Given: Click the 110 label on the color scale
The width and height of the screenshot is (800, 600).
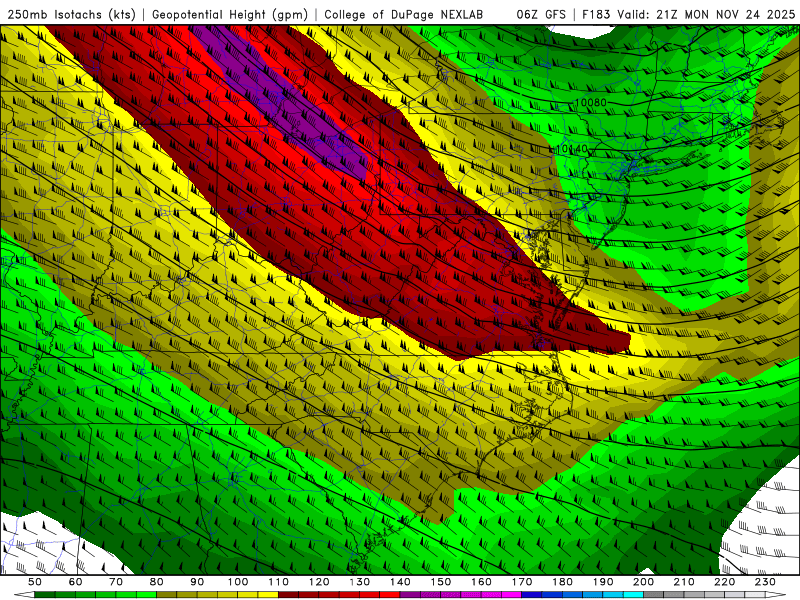Looking at the screenshot, I should [279, 582].
